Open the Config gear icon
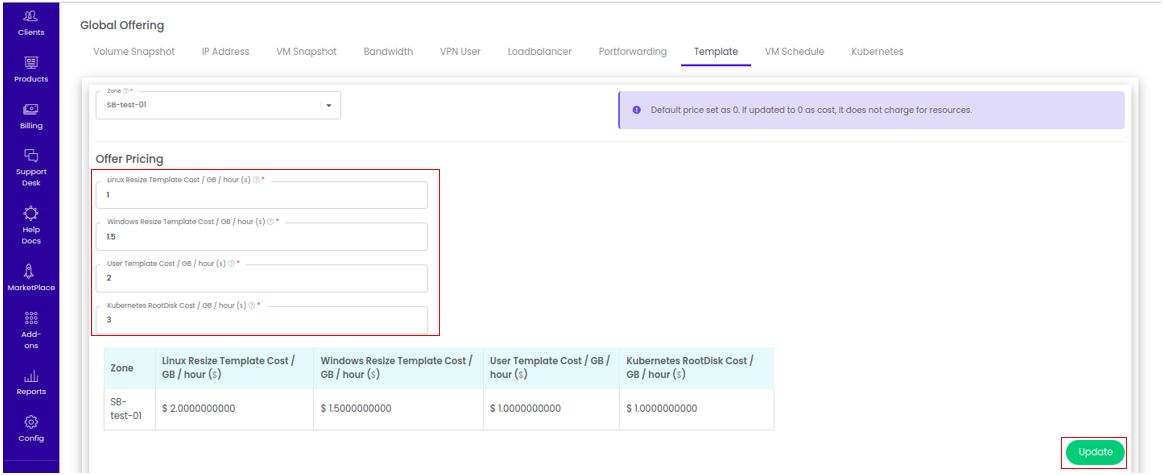 (x=30, y=422)
